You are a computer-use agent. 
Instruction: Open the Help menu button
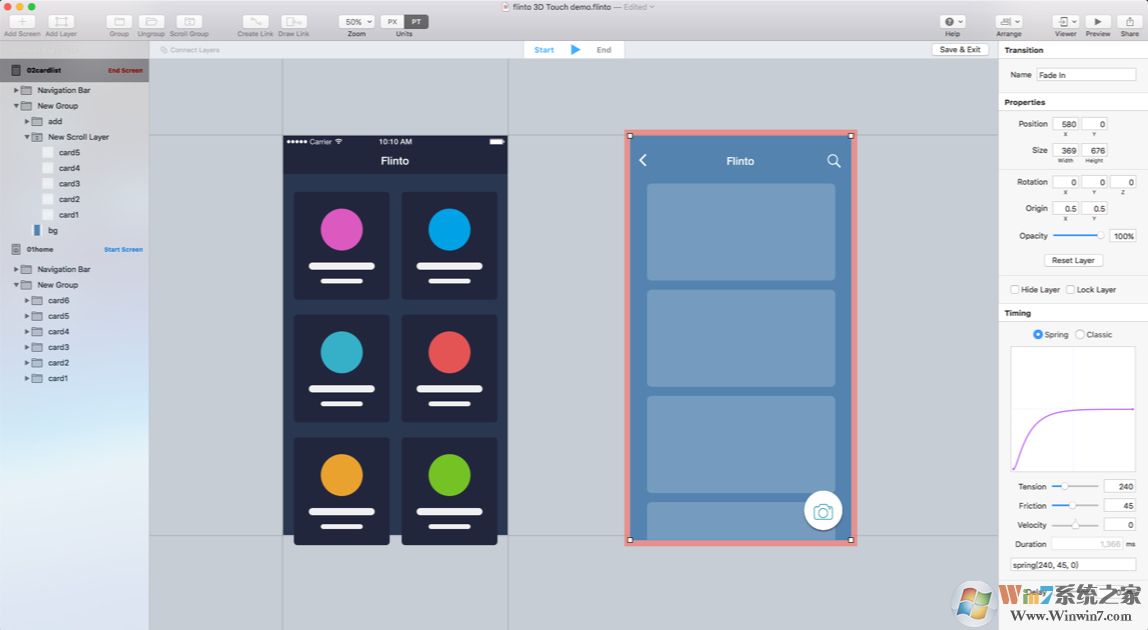(x=953, y=22)
